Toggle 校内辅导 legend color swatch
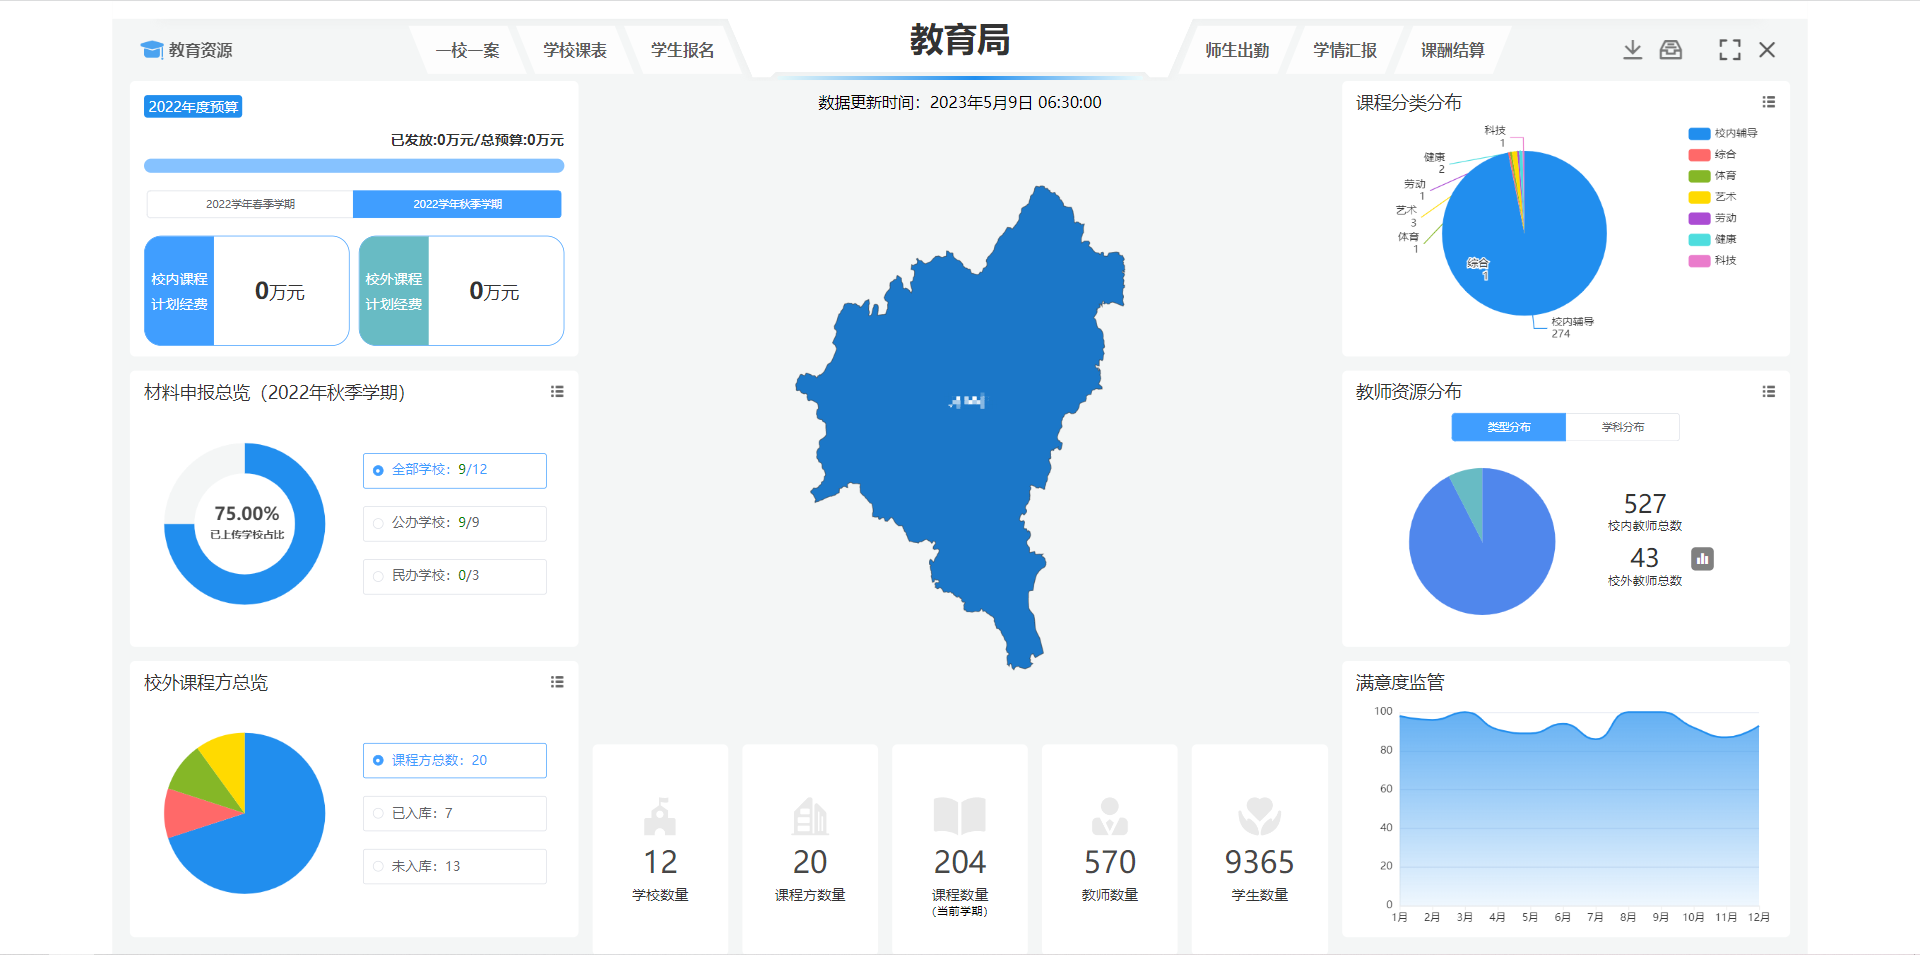This screenshot has width=1920, height=955. point(1699,134)
